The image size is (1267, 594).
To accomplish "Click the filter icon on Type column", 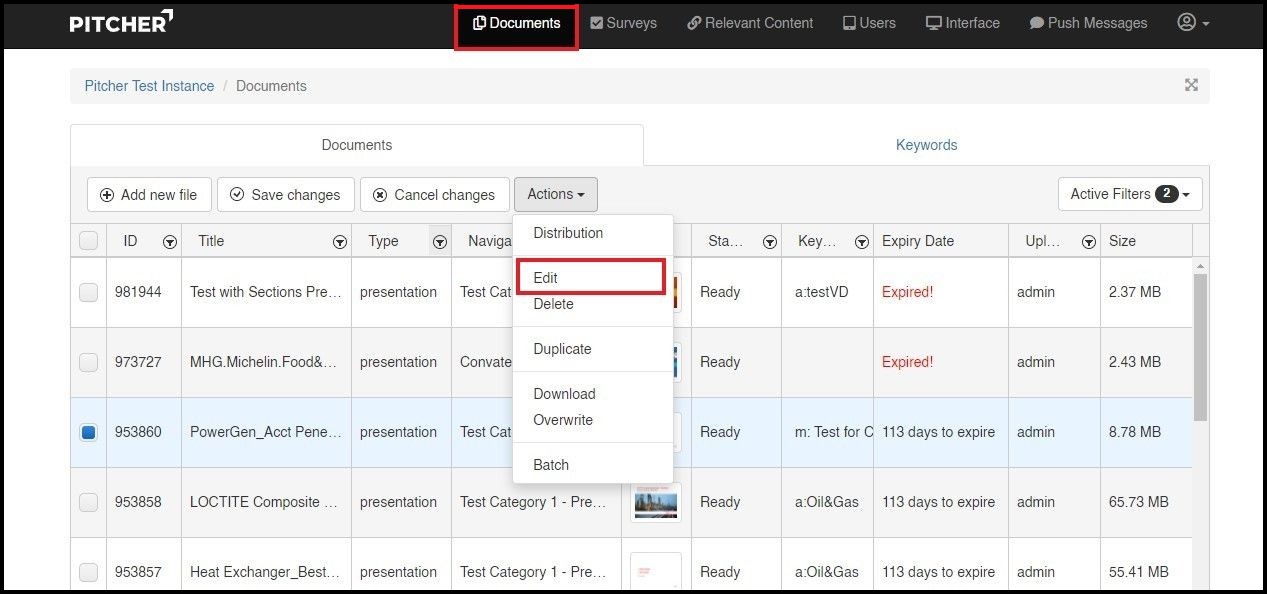I will point(439,241).
